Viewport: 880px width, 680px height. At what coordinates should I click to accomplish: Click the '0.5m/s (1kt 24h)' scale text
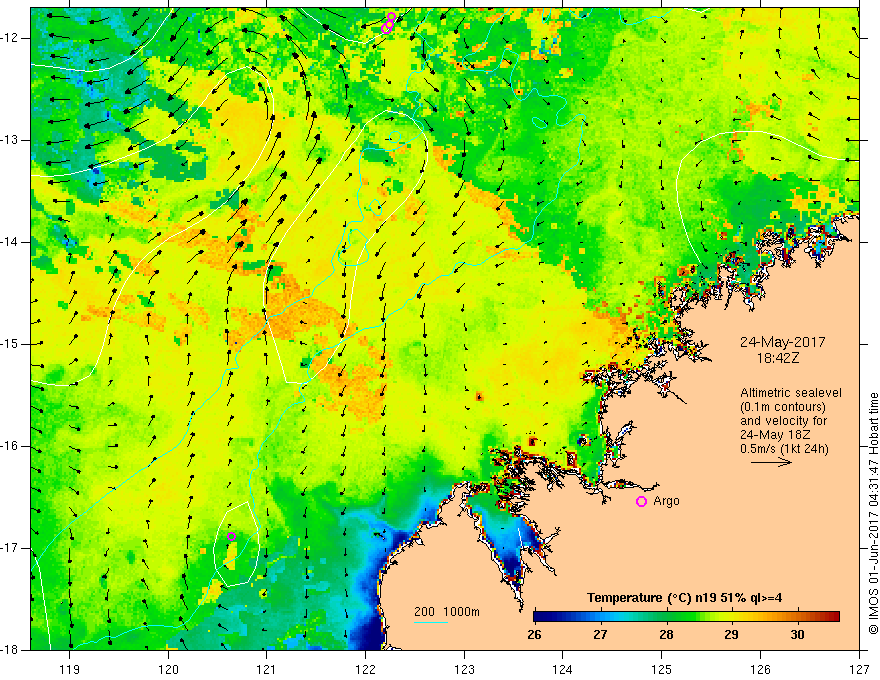click(784, 449)
